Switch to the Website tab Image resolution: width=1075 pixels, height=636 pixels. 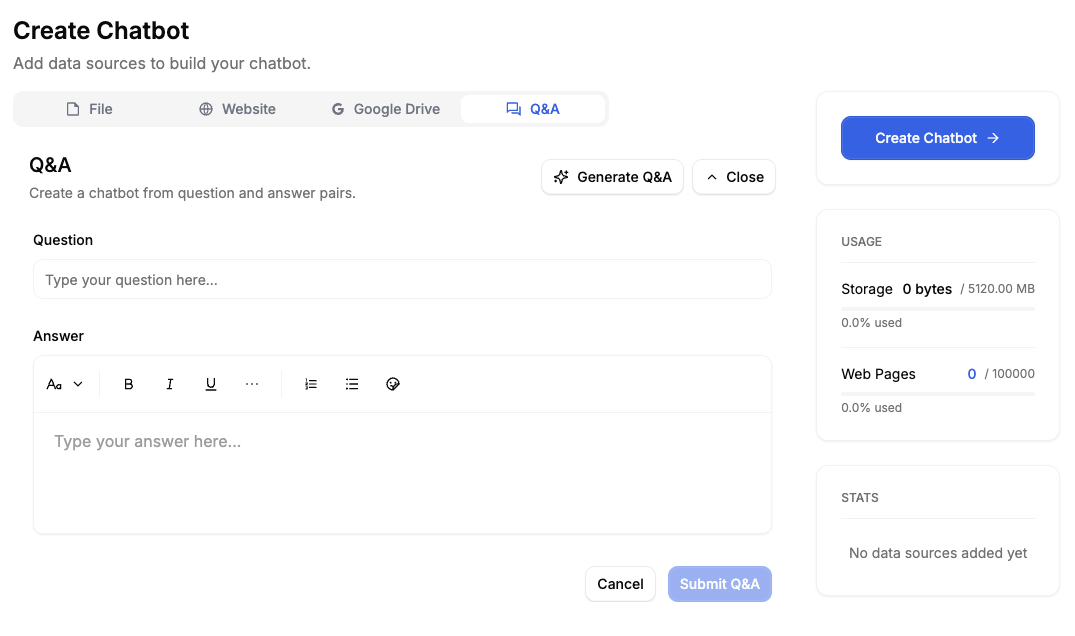coord(237,108)
